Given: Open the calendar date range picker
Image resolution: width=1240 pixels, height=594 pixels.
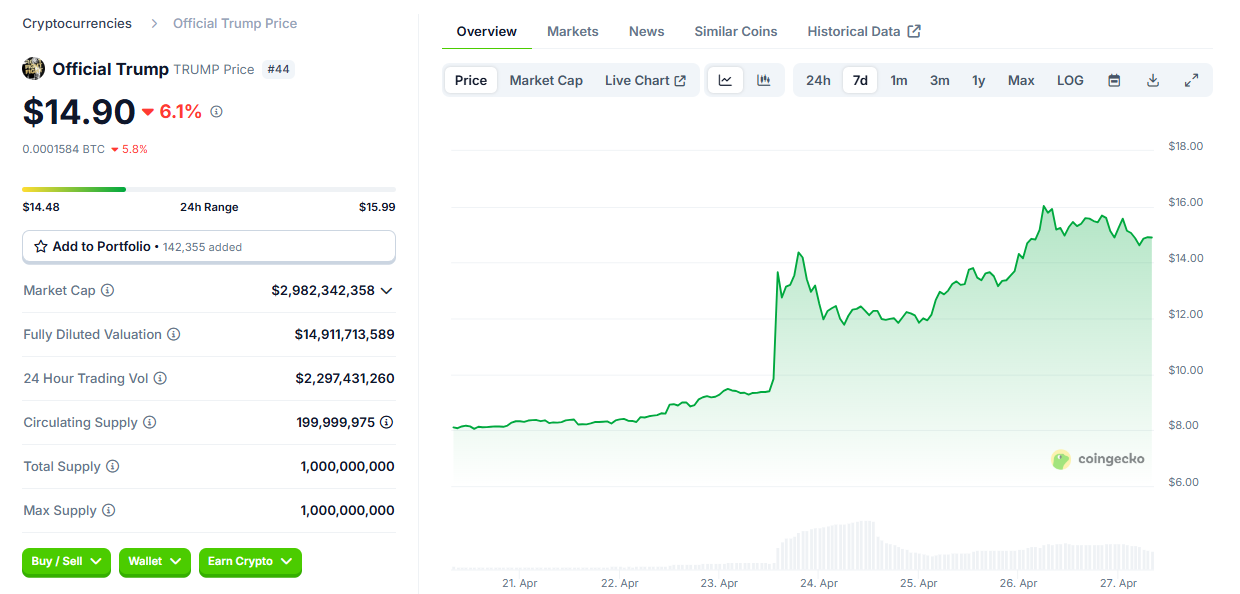Looking at the screenshot, I should [x=1114, y=80].
